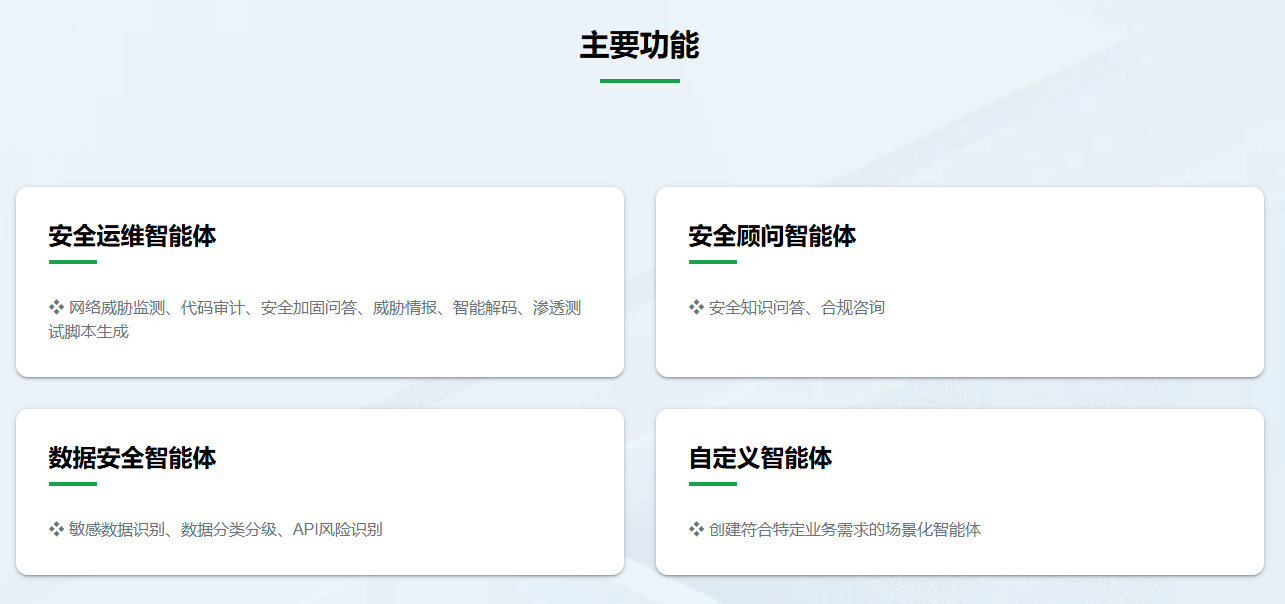Click the 试脚本生成 description line
The width and height of the screenshot is (1285, 604).
click(x=88, y=332)
